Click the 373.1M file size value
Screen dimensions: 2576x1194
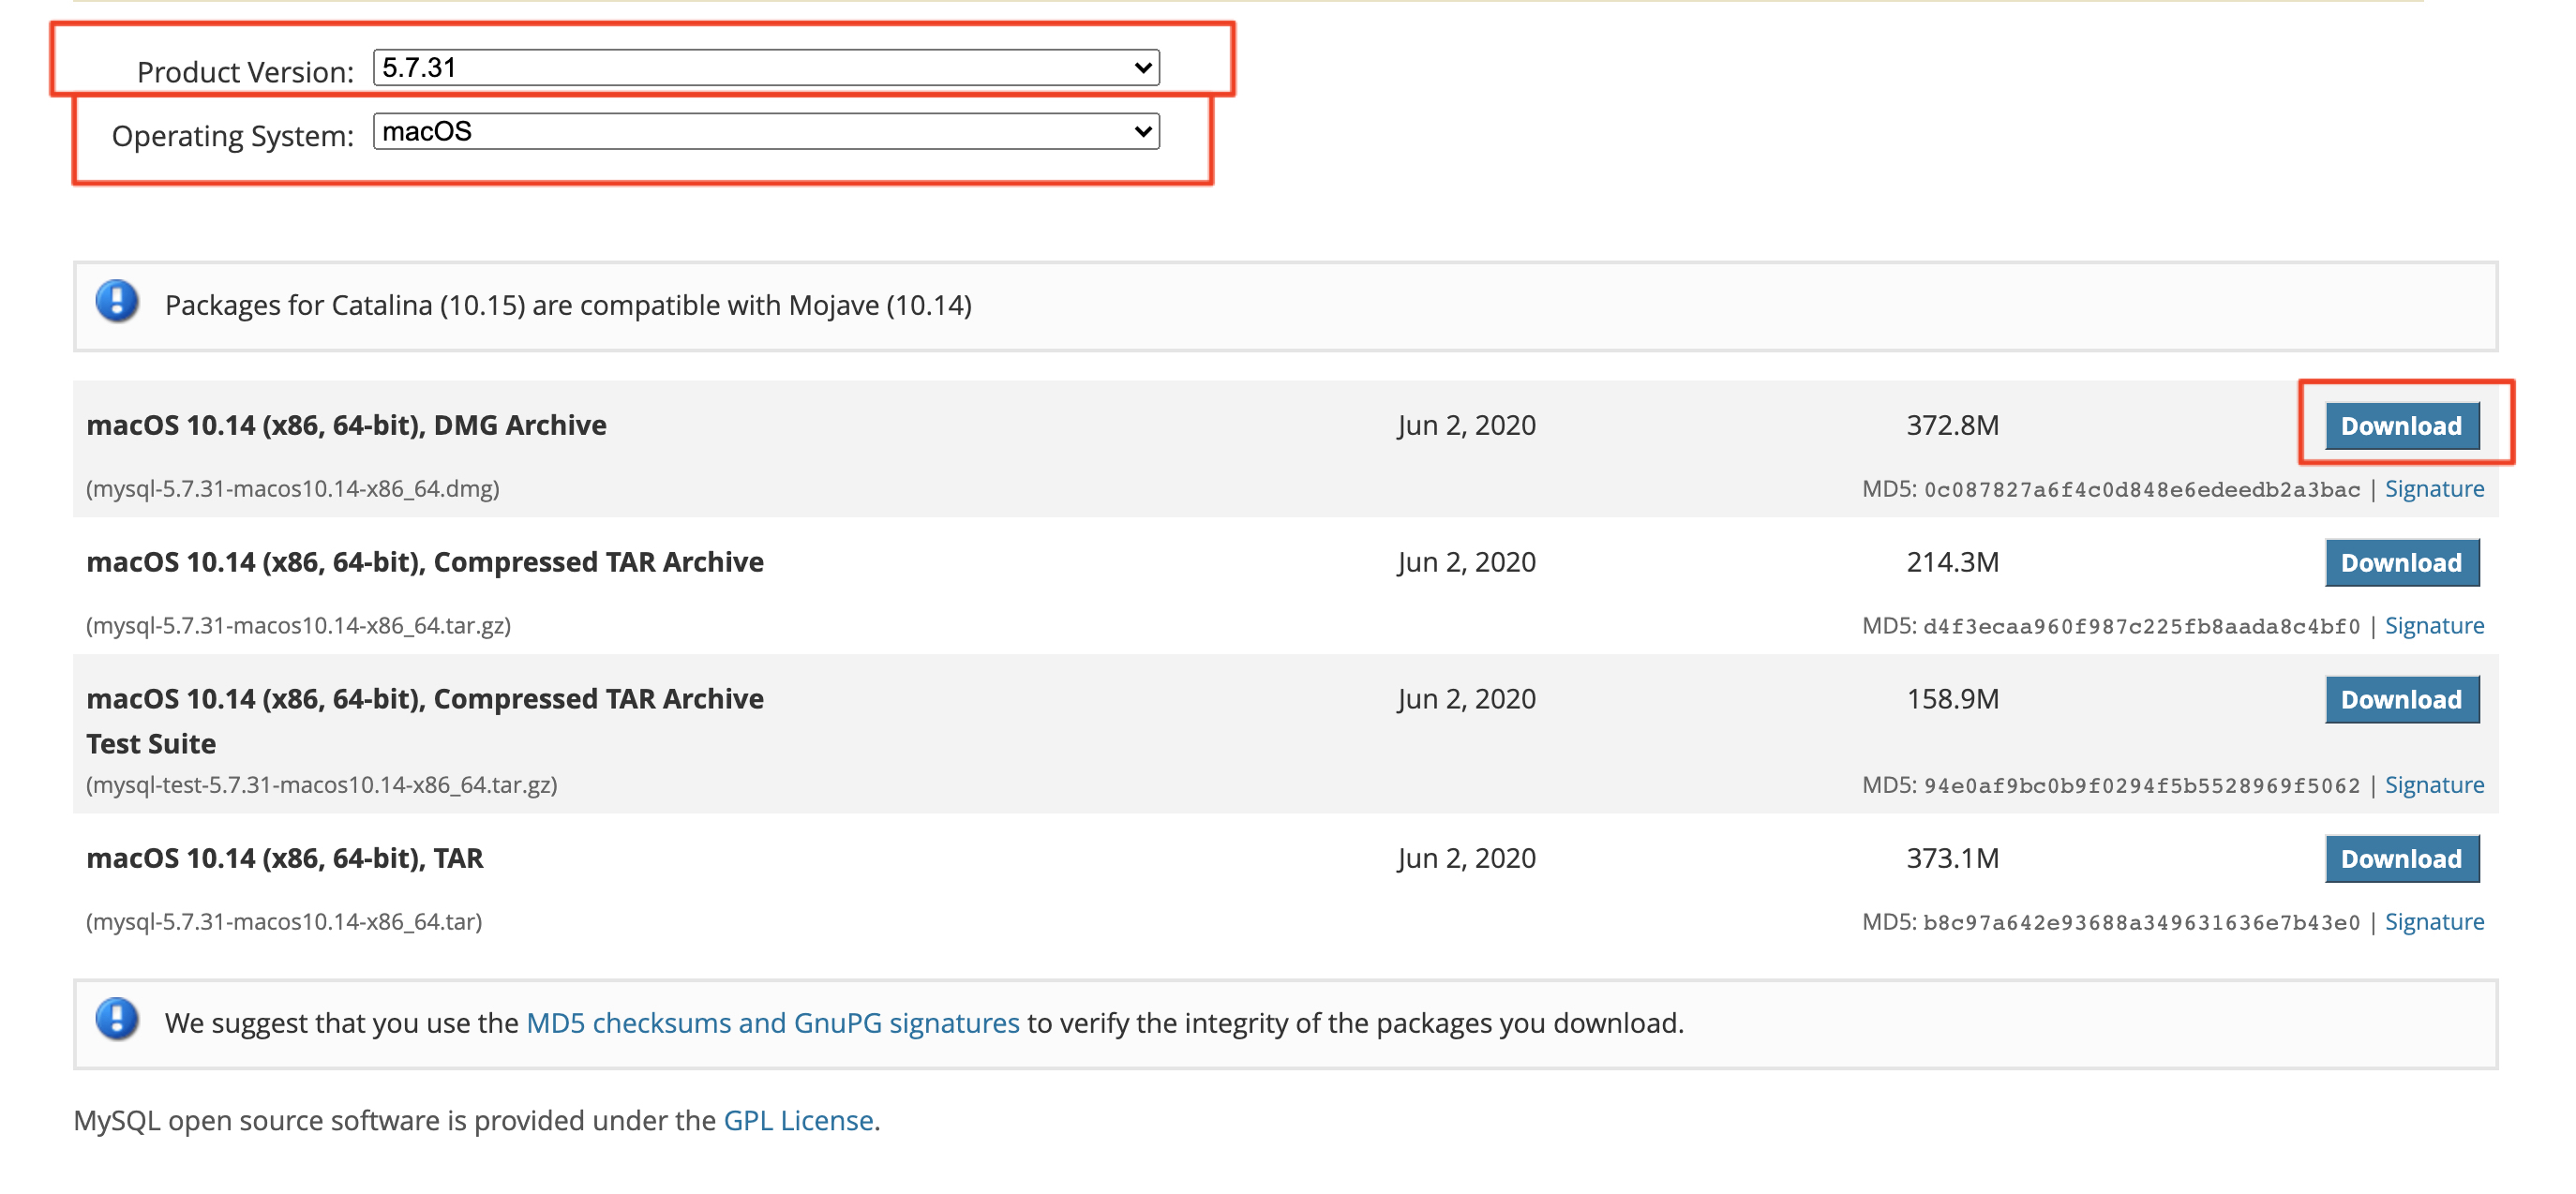(x=1952, y=858)
